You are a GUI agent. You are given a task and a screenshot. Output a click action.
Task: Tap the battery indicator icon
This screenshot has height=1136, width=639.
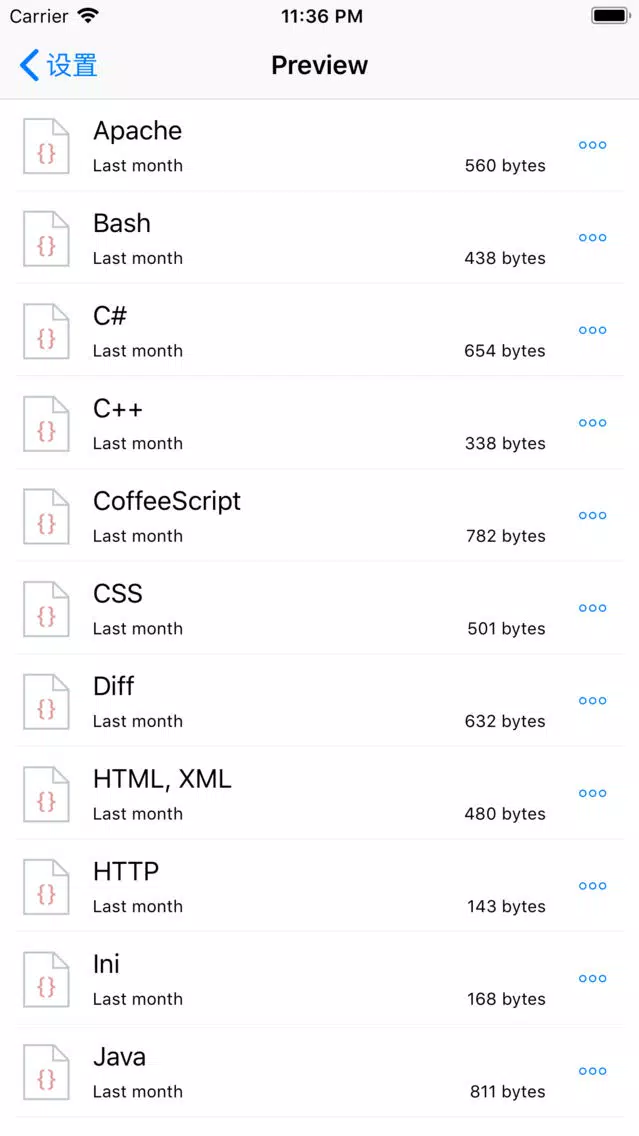click(611, 16)
